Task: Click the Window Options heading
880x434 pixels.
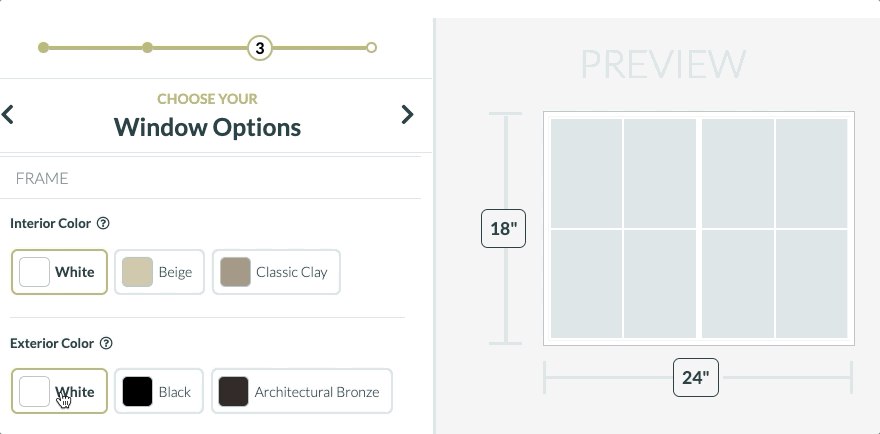Action: (x=207, y=127)
